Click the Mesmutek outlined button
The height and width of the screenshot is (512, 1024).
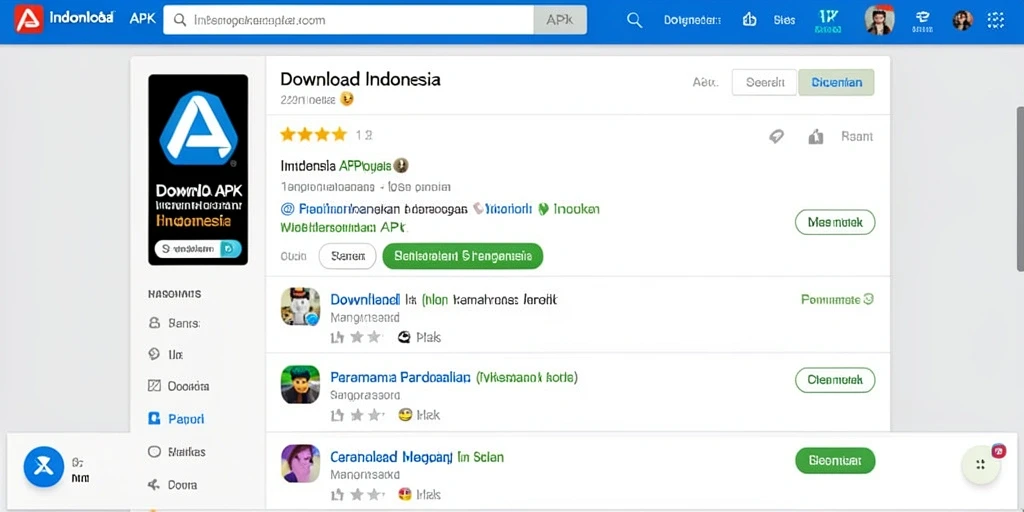(x=835, y=223)
